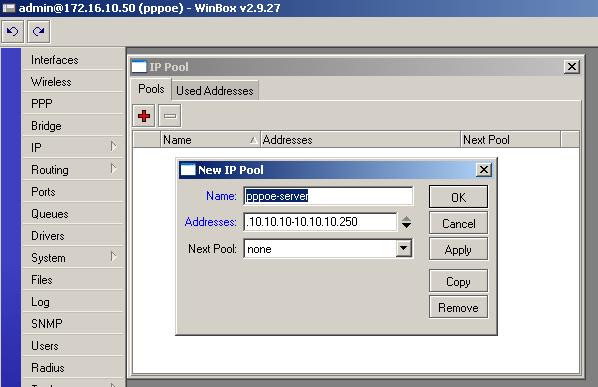Add a new pool with red plus
This screenshot has height=387, width=598.
point(144,116)
